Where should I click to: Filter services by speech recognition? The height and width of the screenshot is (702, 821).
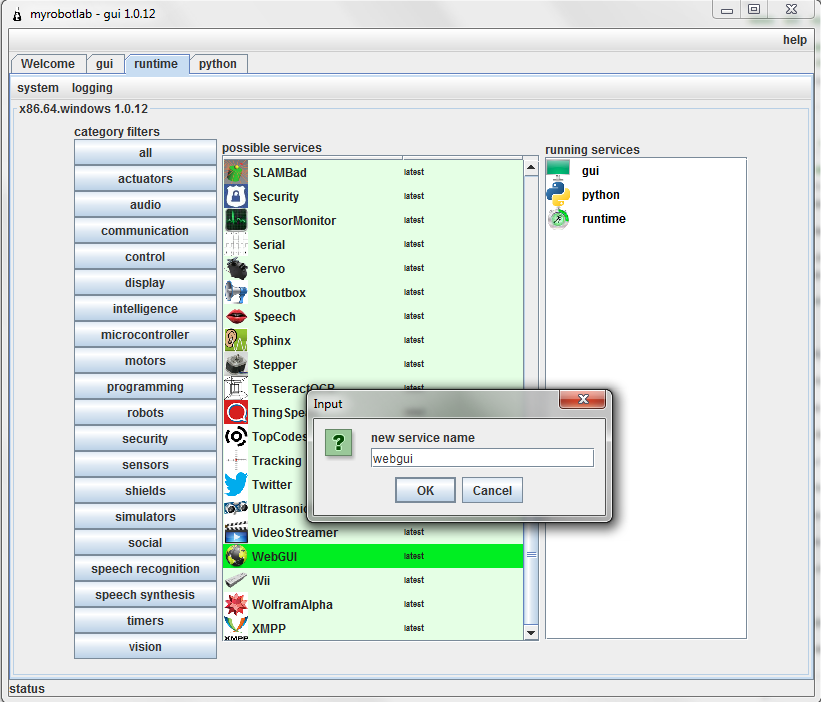[146, 569]
